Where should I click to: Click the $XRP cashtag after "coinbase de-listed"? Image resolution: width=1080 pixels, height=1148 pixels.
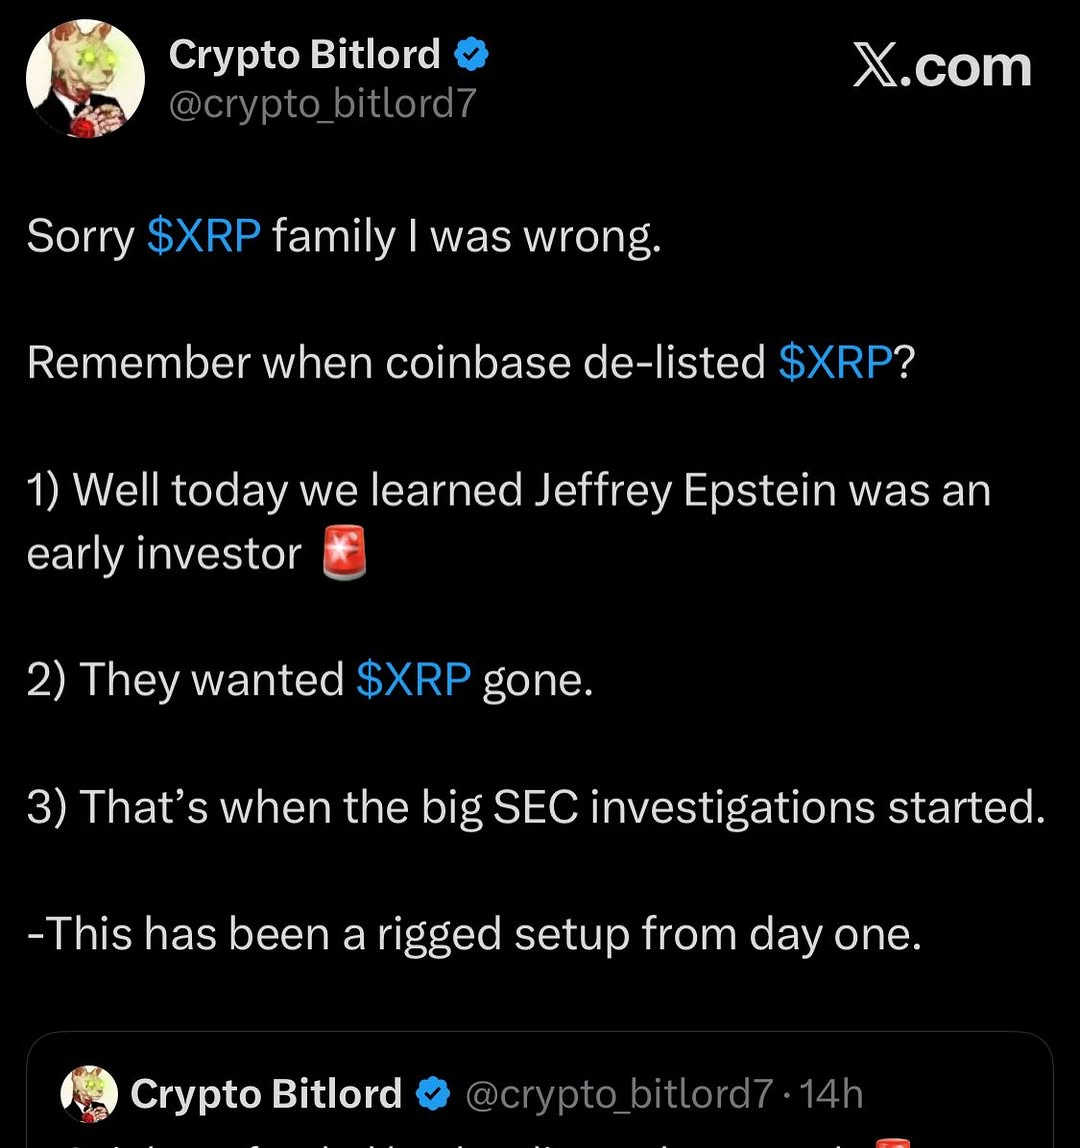pos(834,363)
